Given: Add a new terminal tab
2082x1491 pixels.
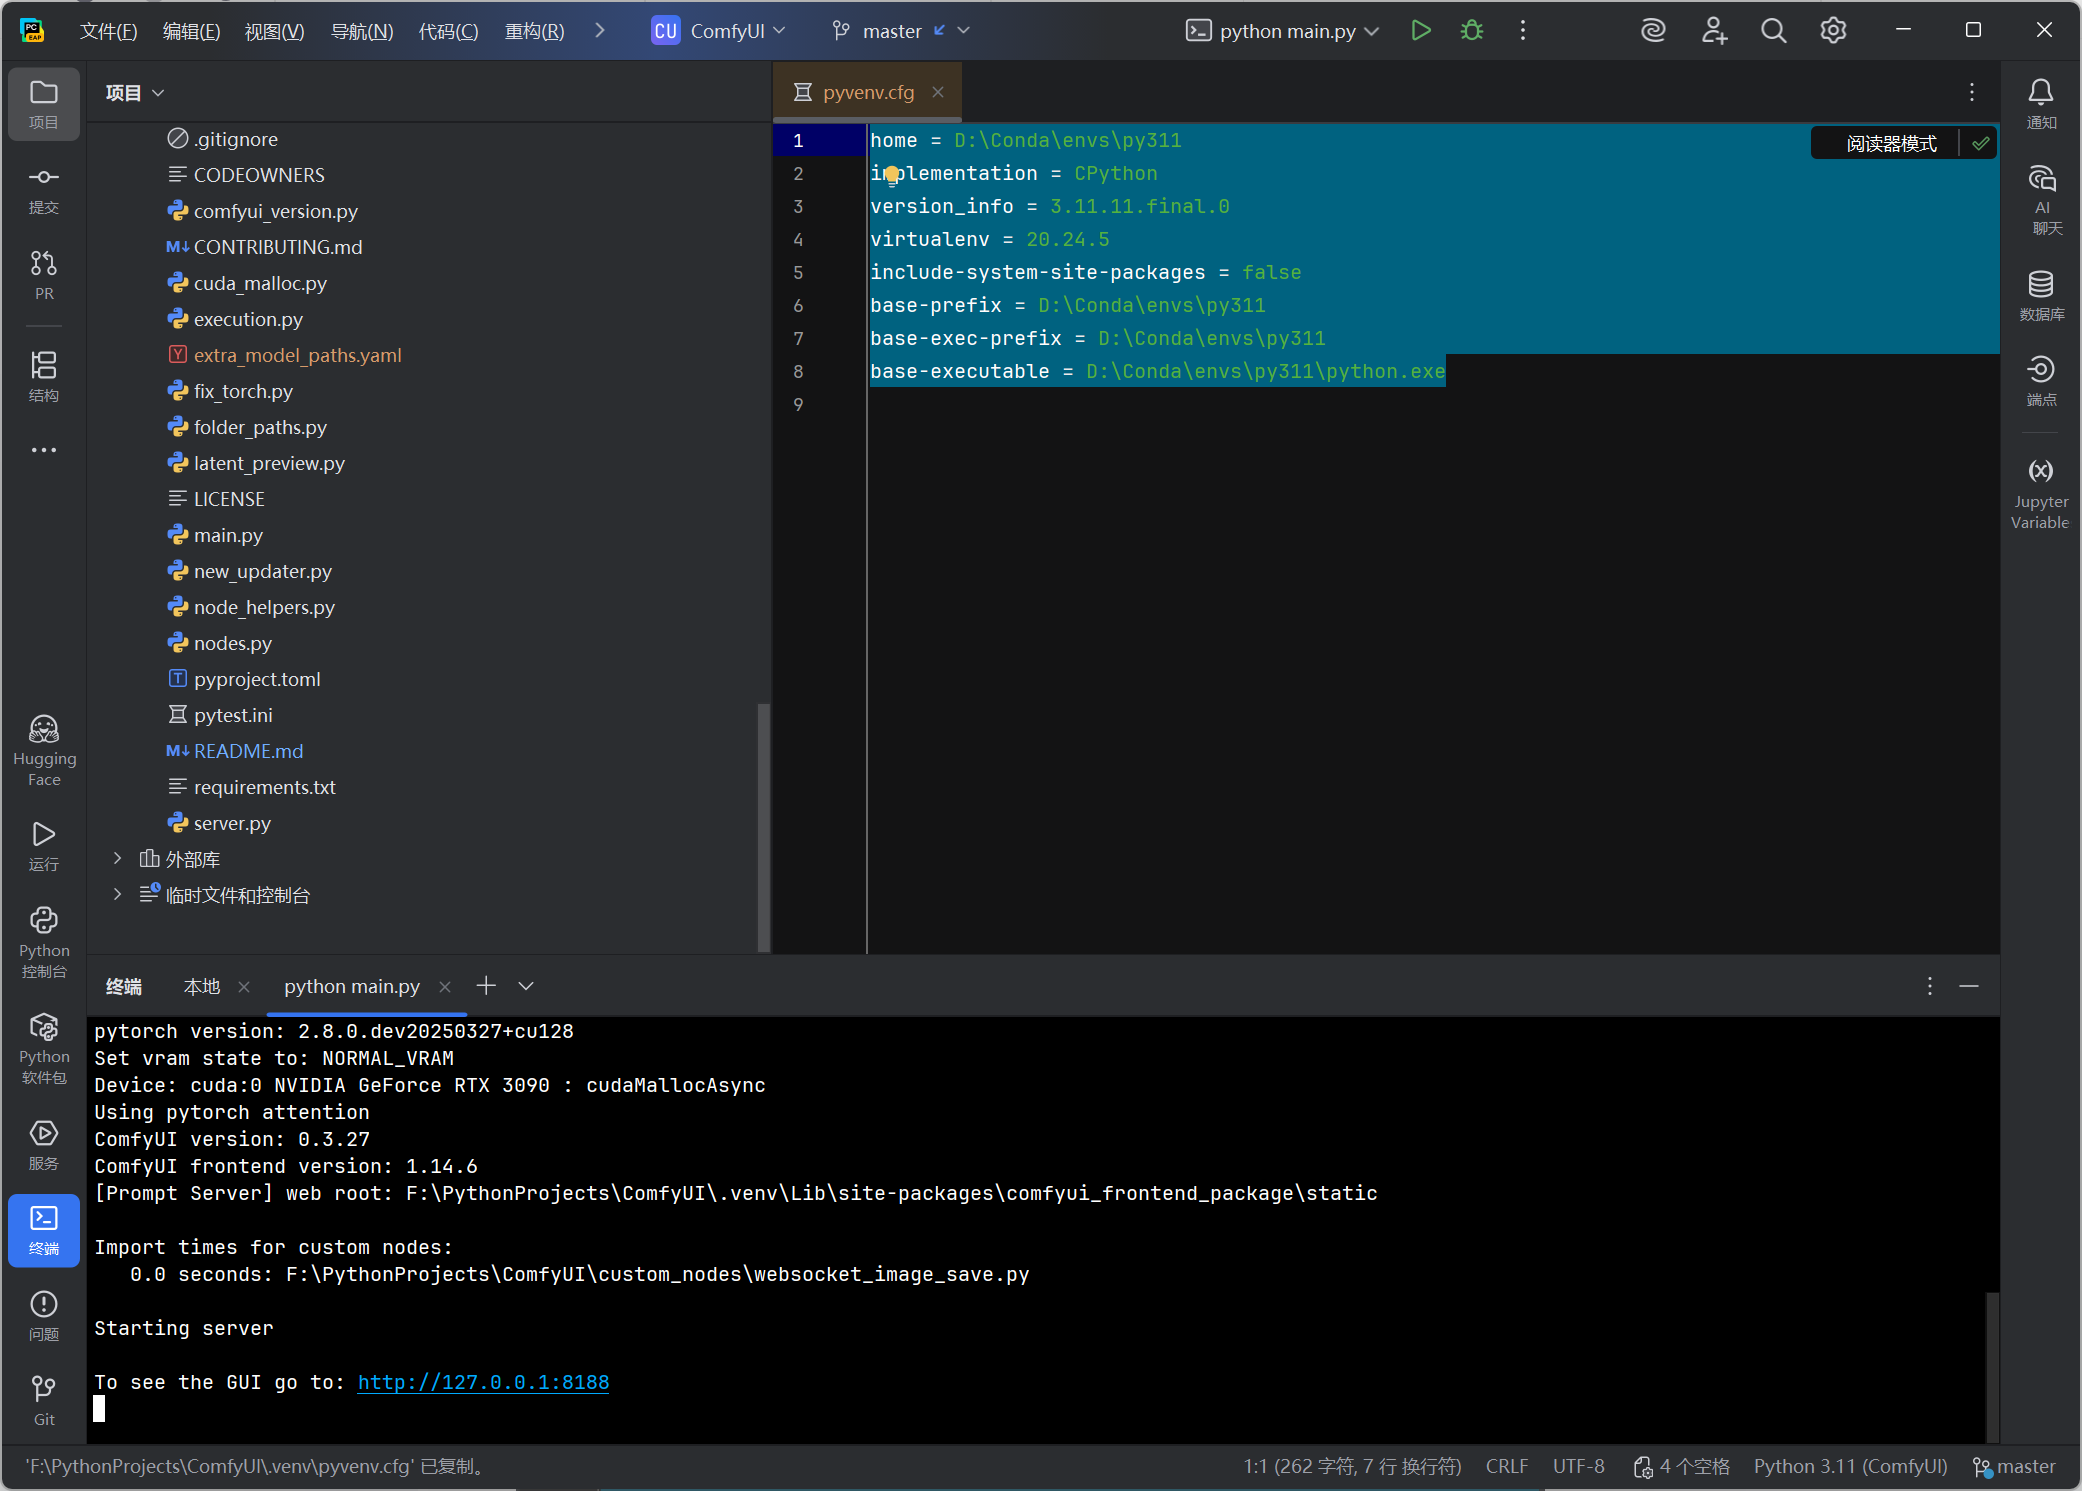Looking at the screenshot, I should point(486,986).
